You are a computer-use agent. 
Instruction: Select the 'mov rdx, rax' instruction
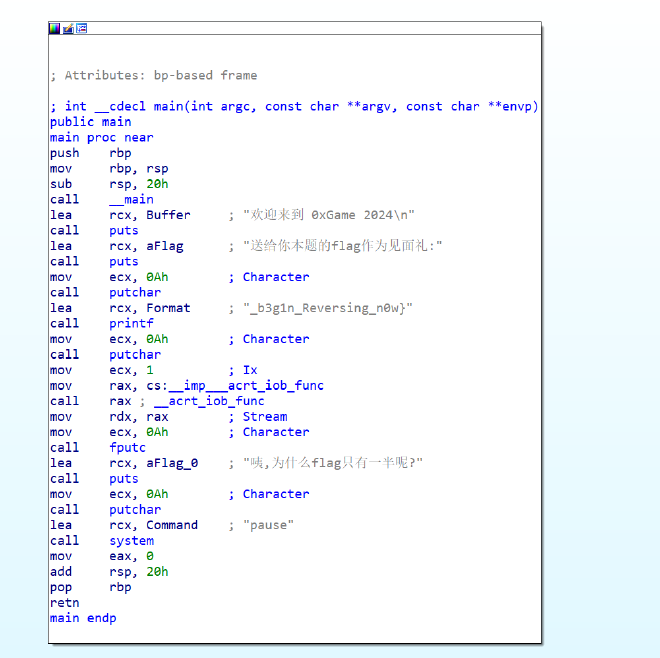tap(109, 417)
